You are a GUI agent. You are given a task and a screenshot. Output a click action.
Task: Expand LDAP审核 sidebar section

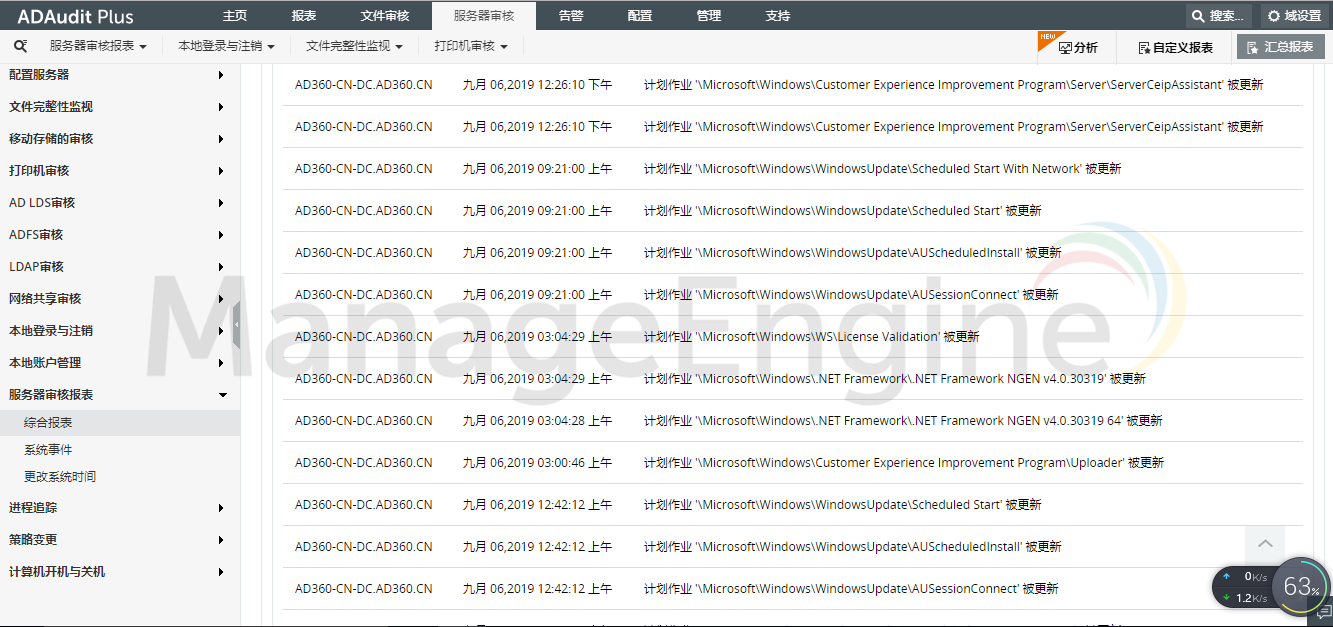click(120, 267)
